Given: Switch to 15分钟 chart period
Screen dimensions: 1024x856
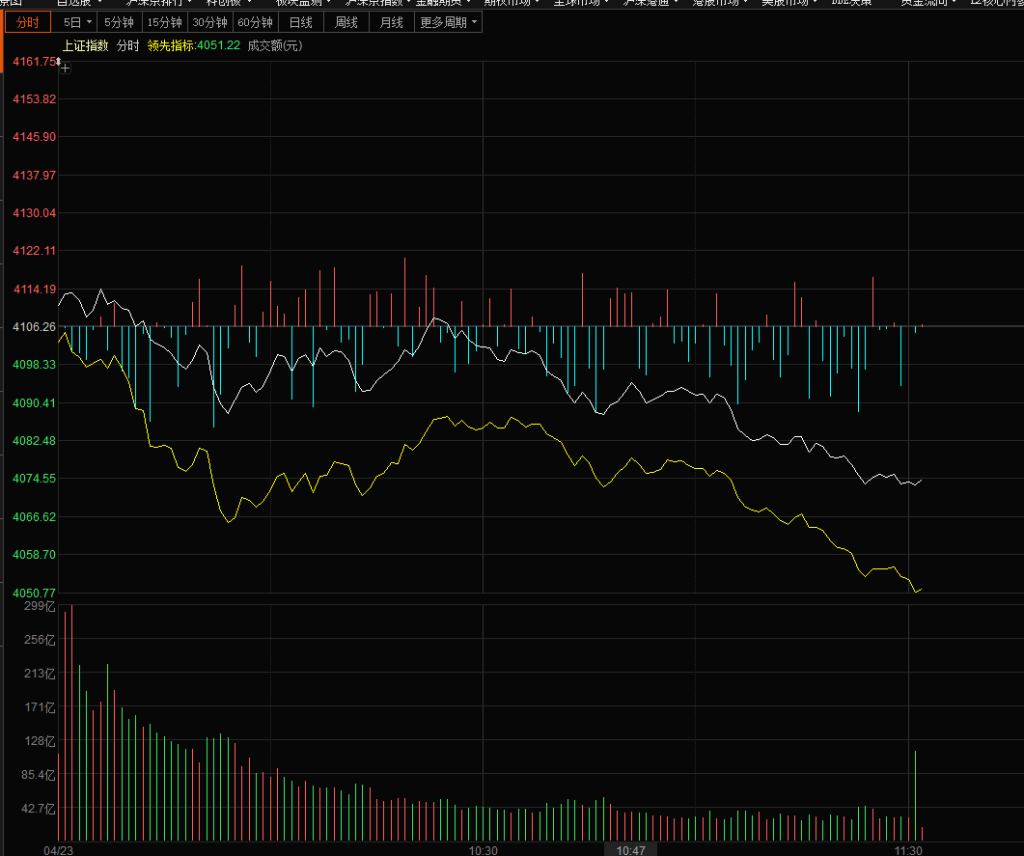Looking at the screenshot, I should click(x=164, y=22).
